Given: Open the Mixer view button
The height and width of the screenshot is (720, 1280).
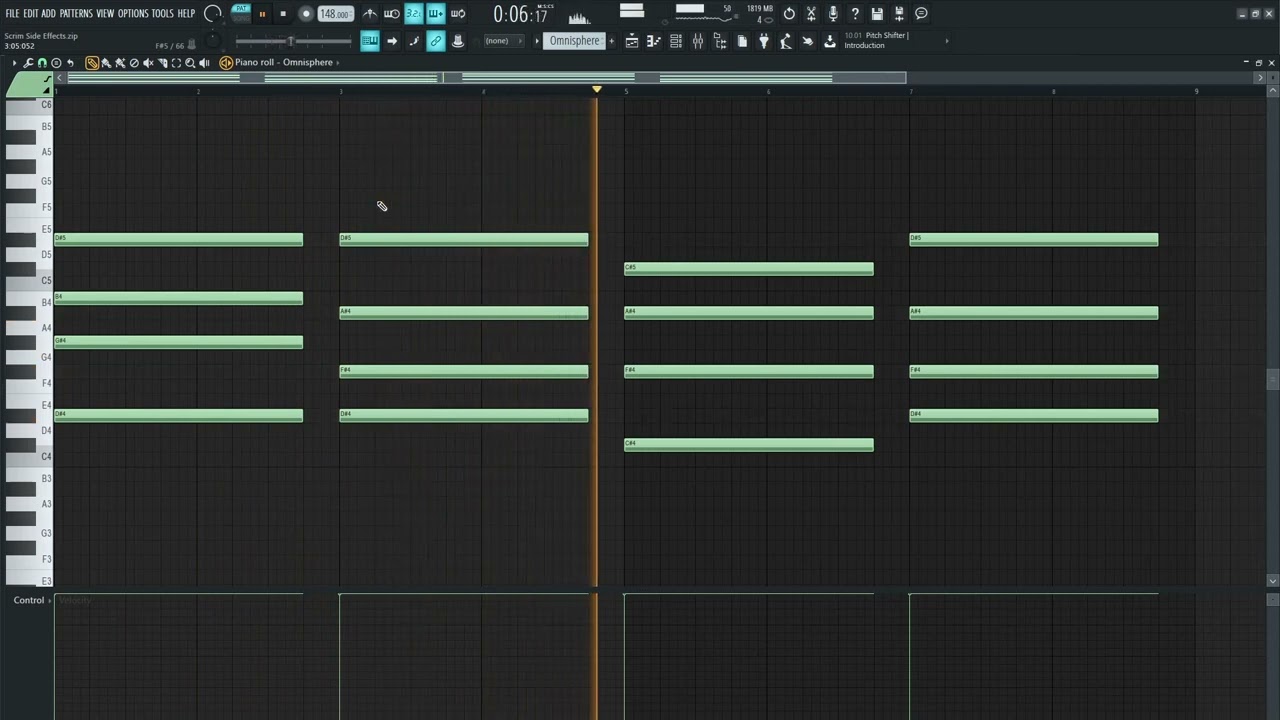Looking at the screenshot, I should tap(698, 41).
